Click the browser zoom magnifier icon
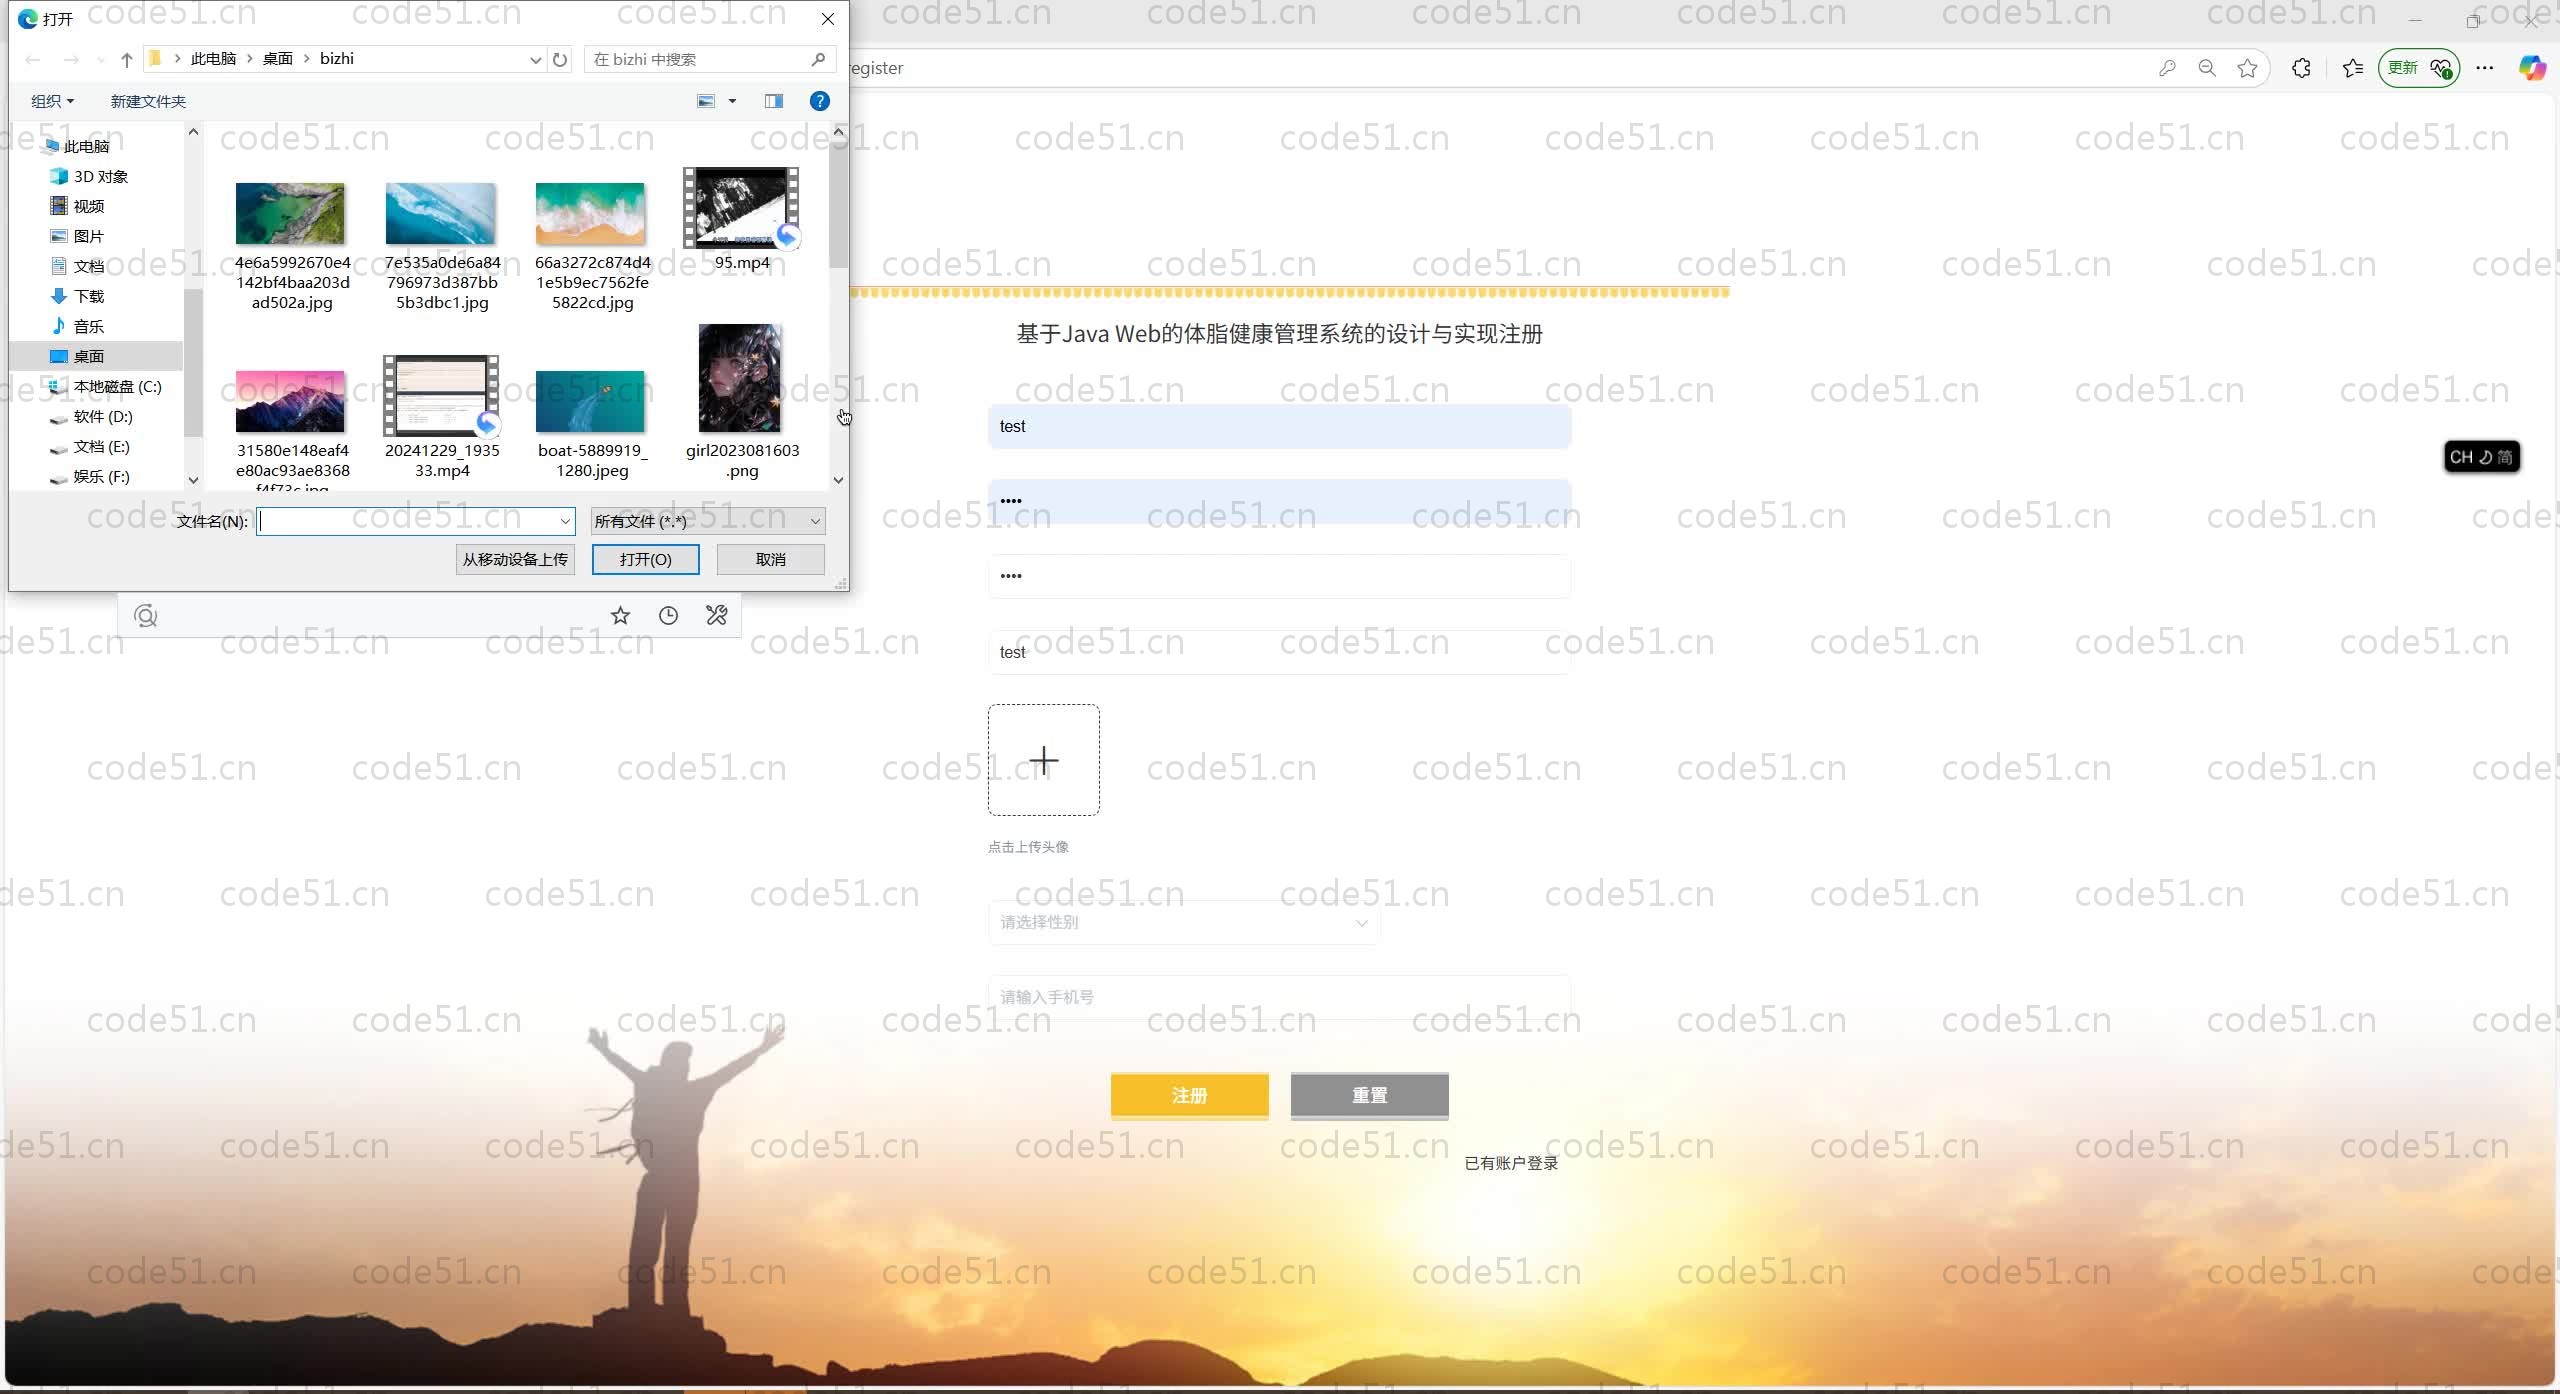Screen dimensions: 2560x1394 (x=2207, y=68)
